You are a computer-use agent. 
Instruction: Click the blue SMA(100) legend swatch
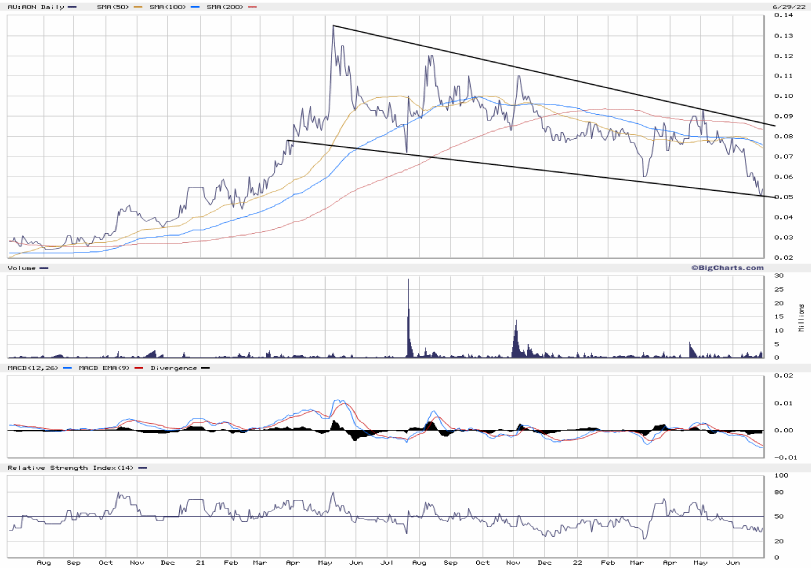(x=194, y=7)
